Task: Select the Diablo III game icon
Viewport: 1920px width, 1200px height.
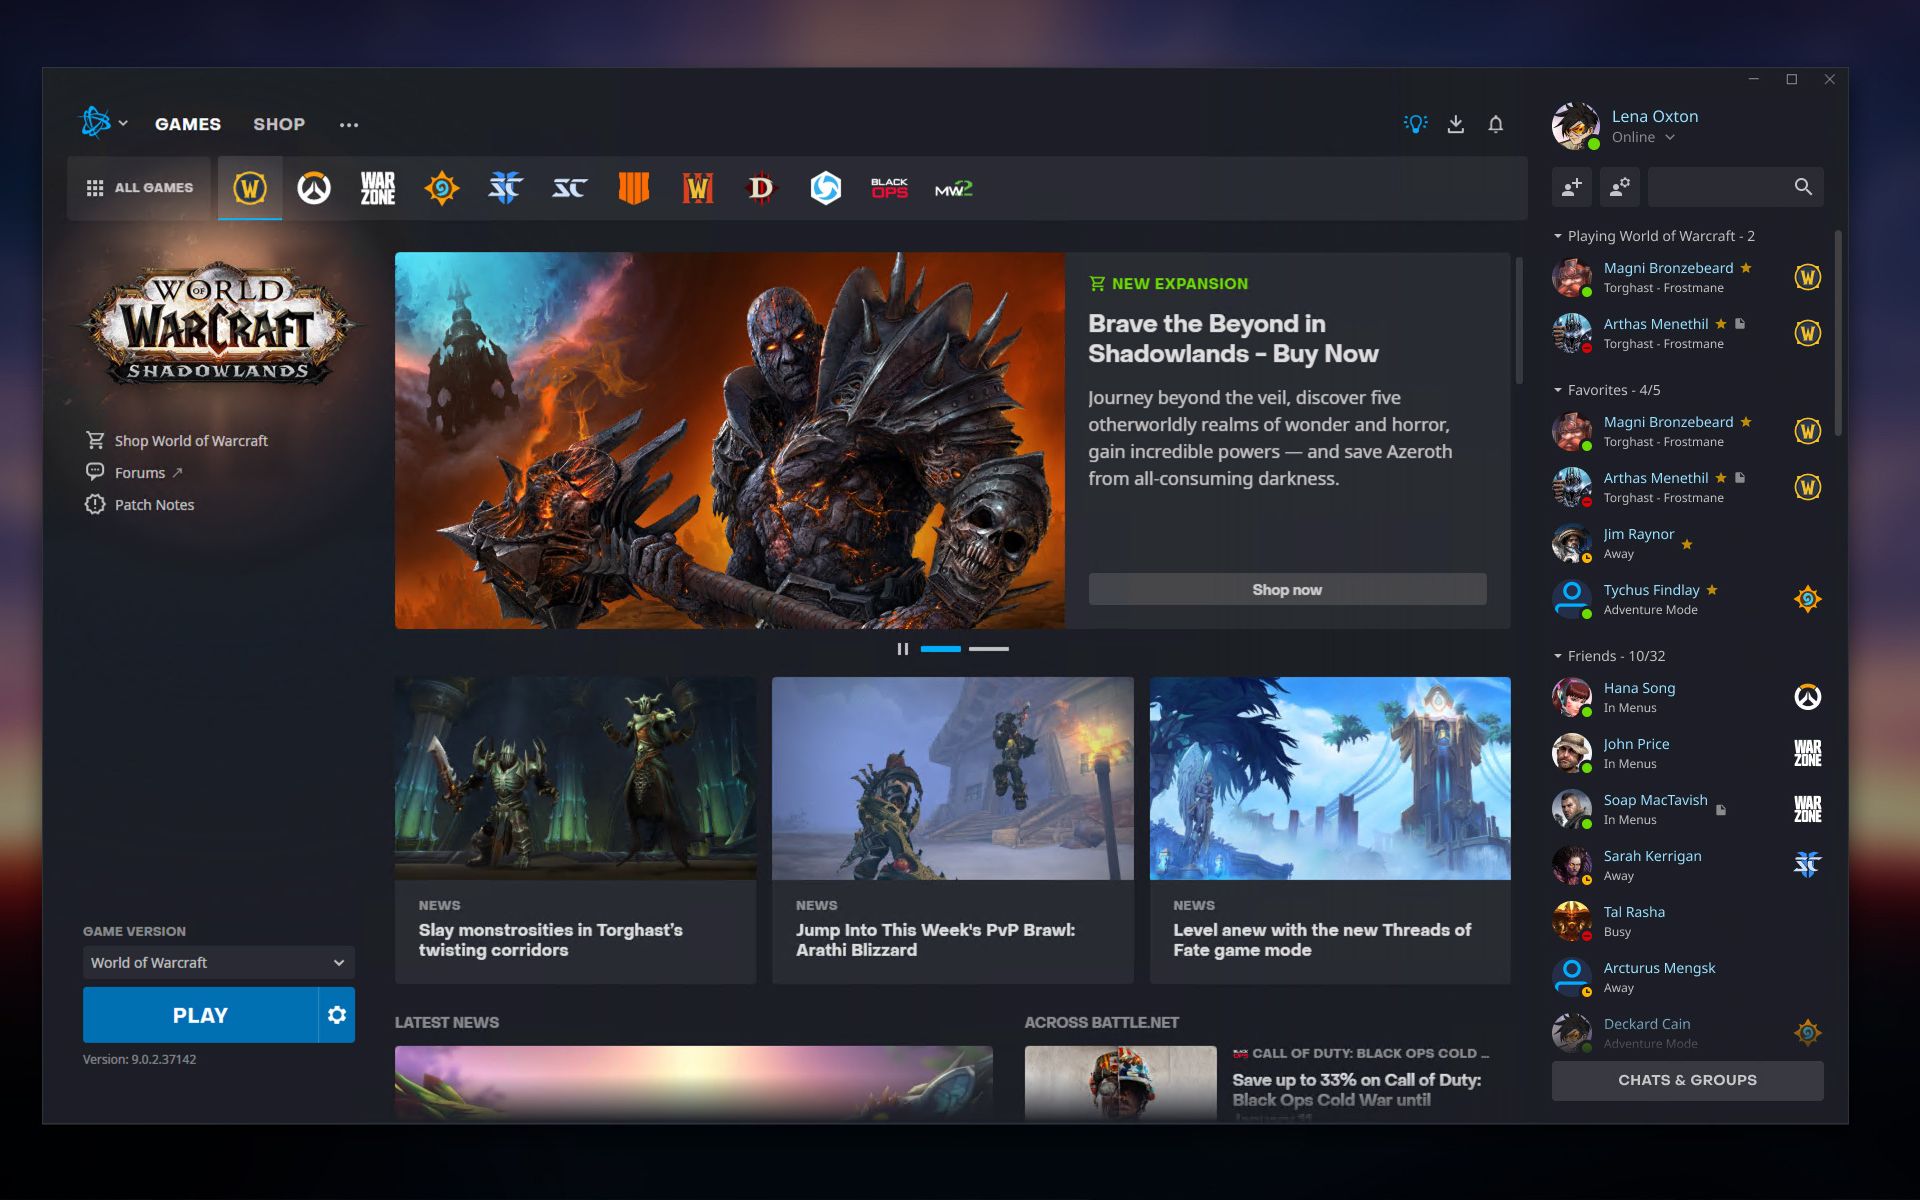Action: 761,188
